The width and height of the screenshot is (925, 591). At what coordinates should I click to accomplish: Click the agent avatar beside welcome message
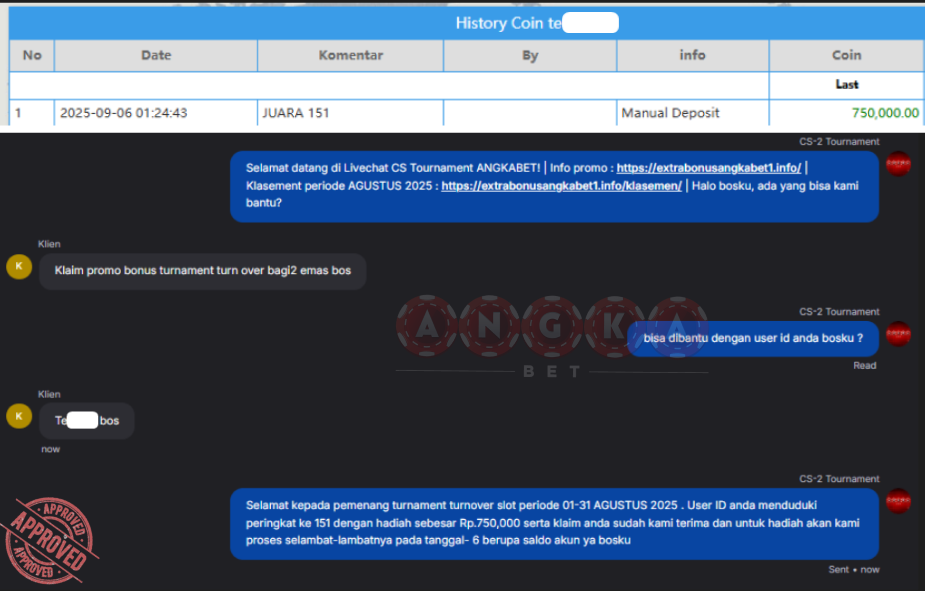[898, 164]
